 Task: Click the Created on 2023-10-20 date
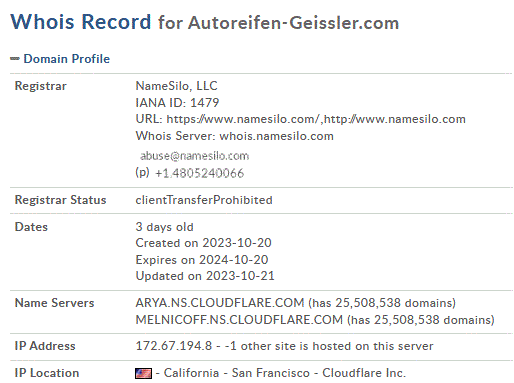coord(203,243)
